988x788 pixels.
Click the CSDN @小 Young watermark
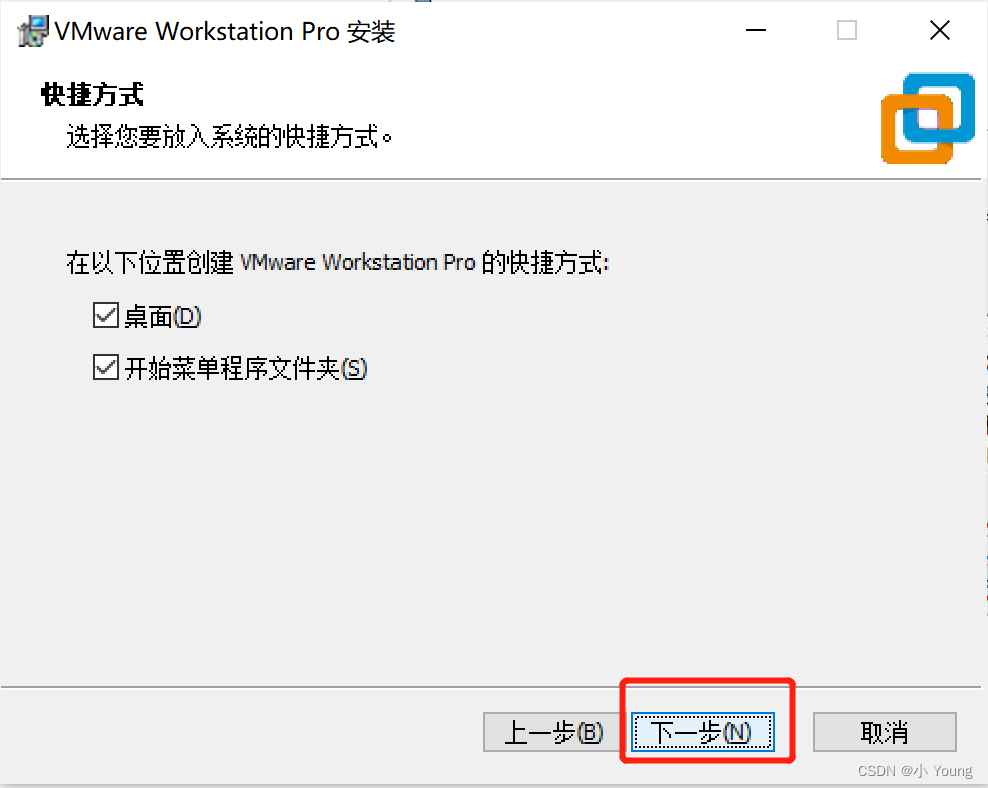(915, 771)
